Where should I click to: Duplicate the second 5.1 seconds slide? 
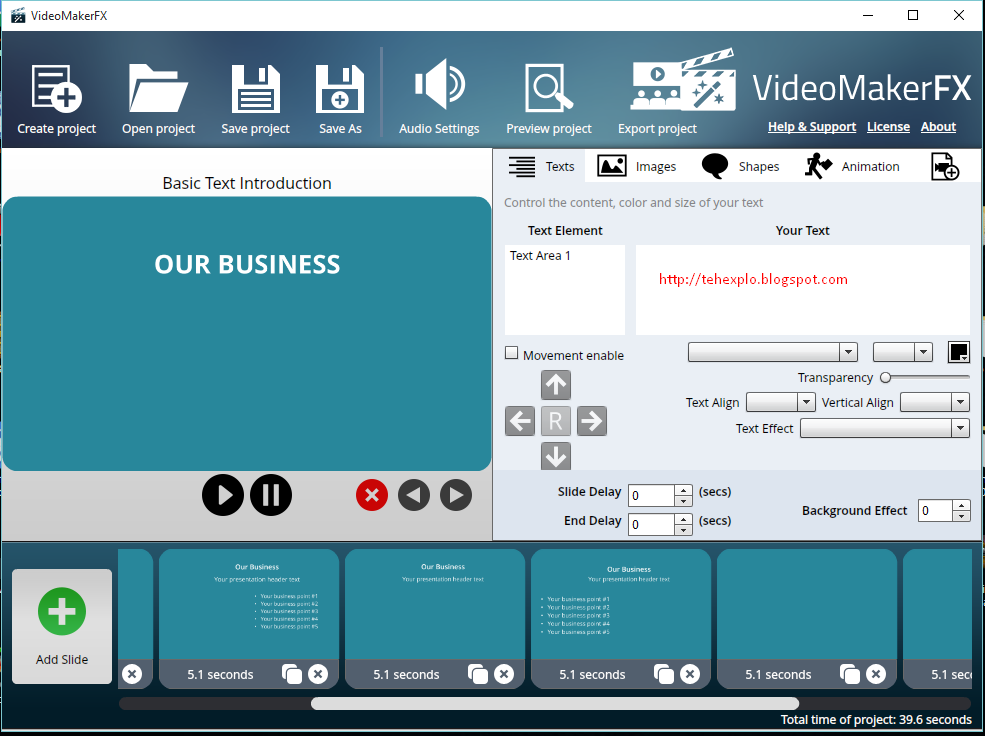tap(478, 674)
